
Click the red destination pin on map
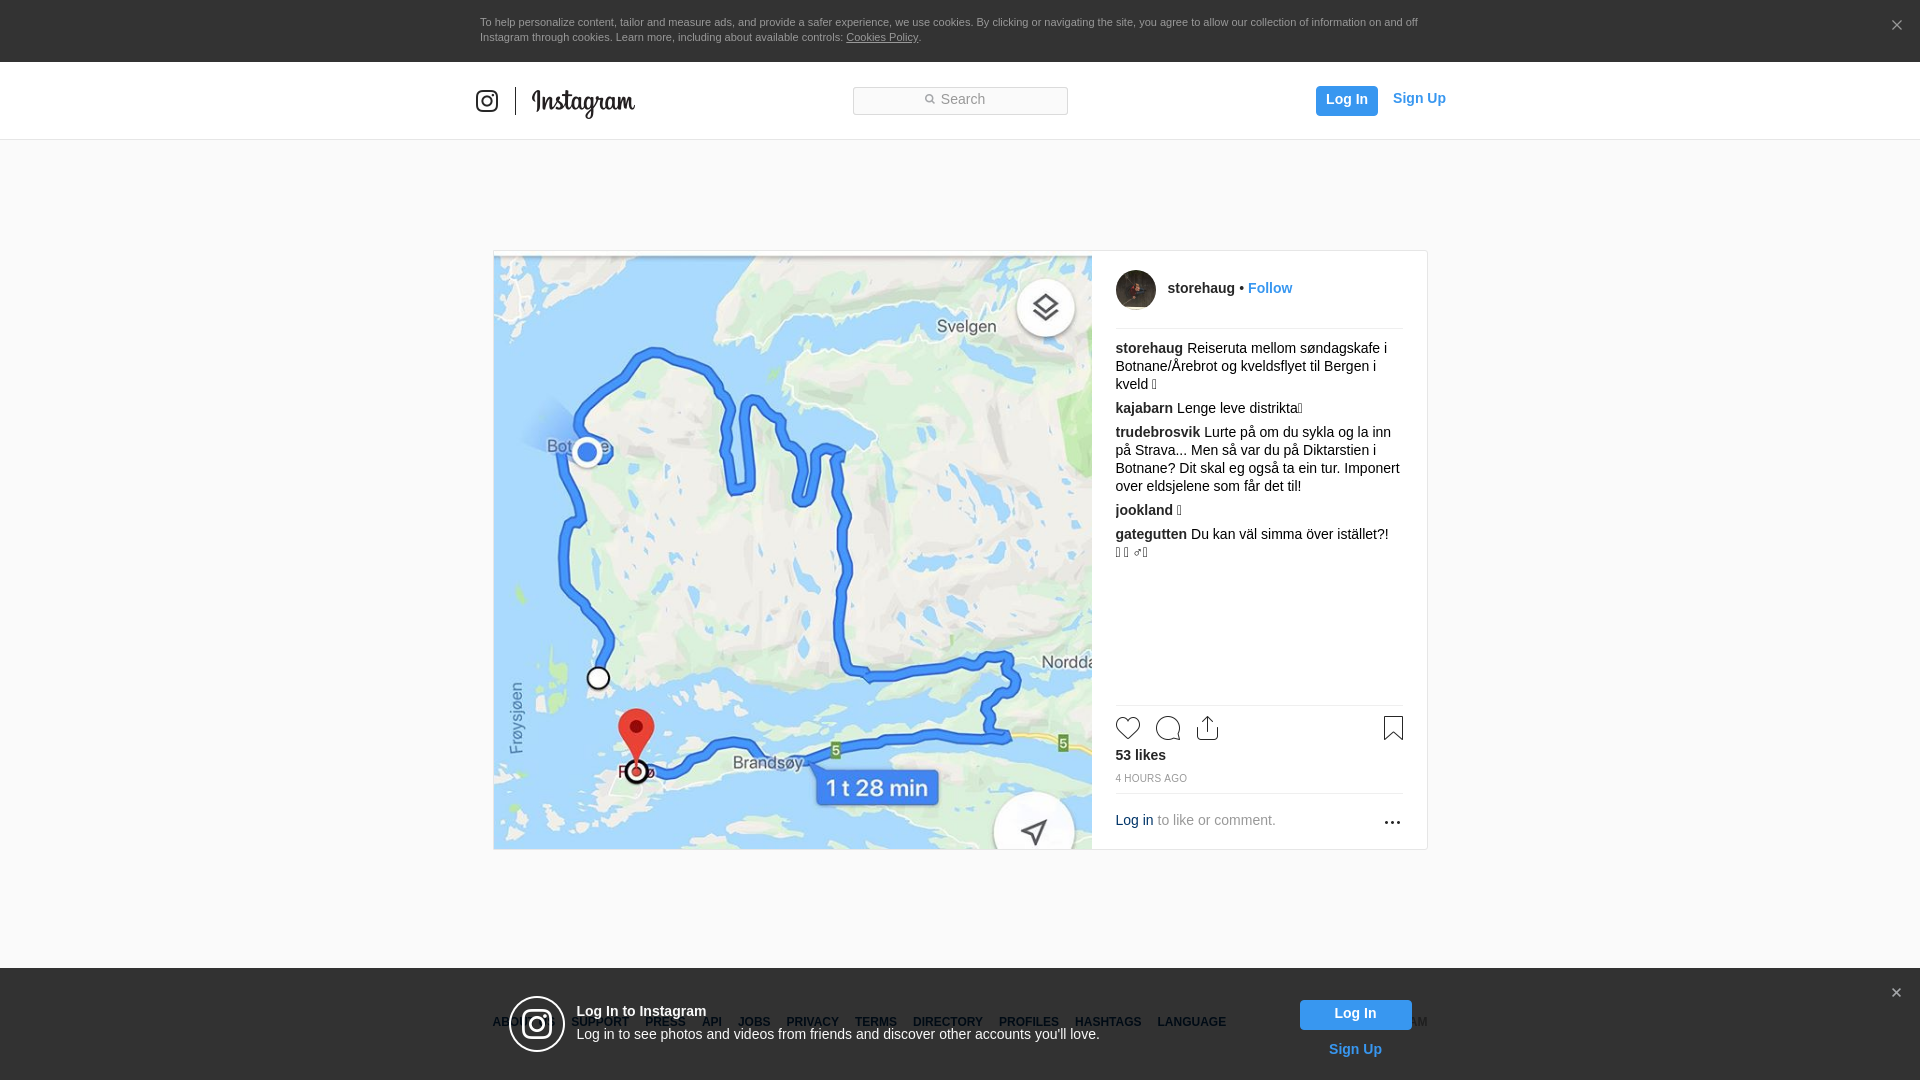coord(636,738)
